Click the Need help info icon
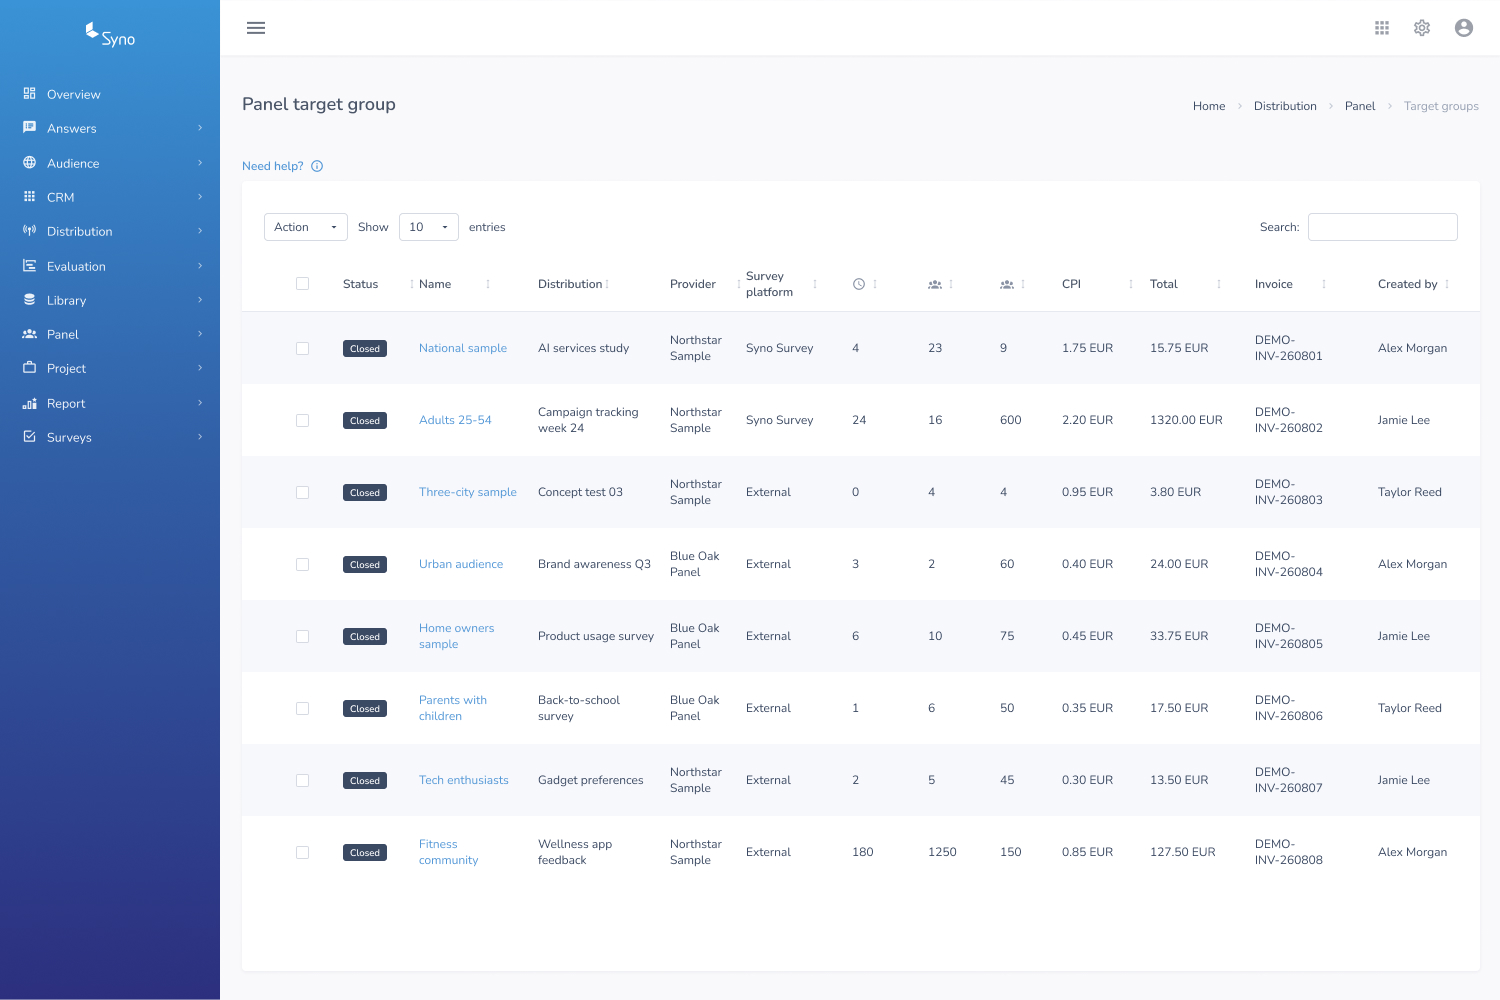This screenshot has height=1000, width=1500. (317, 166)
